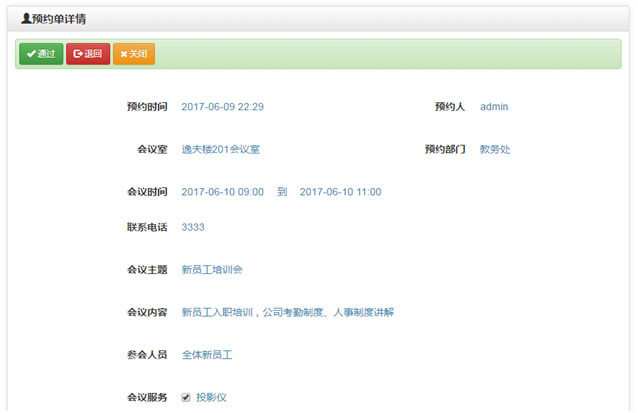This screenshot has width=638, height=413.
Task: Click the meeting topic 新员工培训会
Action: point(212,270)
